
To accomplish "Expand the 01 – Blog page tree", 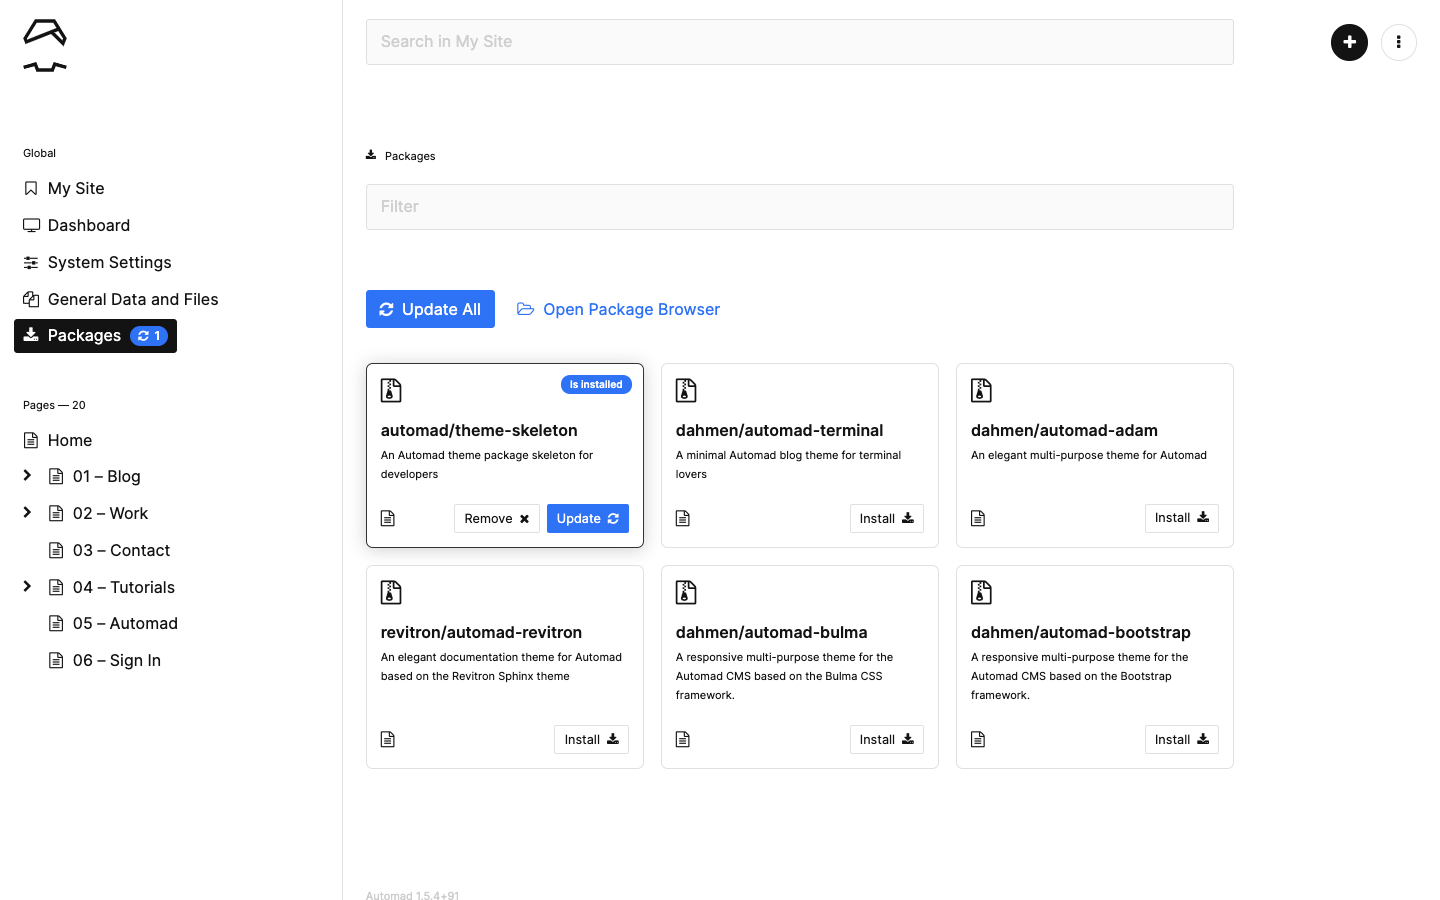I will [x=27, y=476].
